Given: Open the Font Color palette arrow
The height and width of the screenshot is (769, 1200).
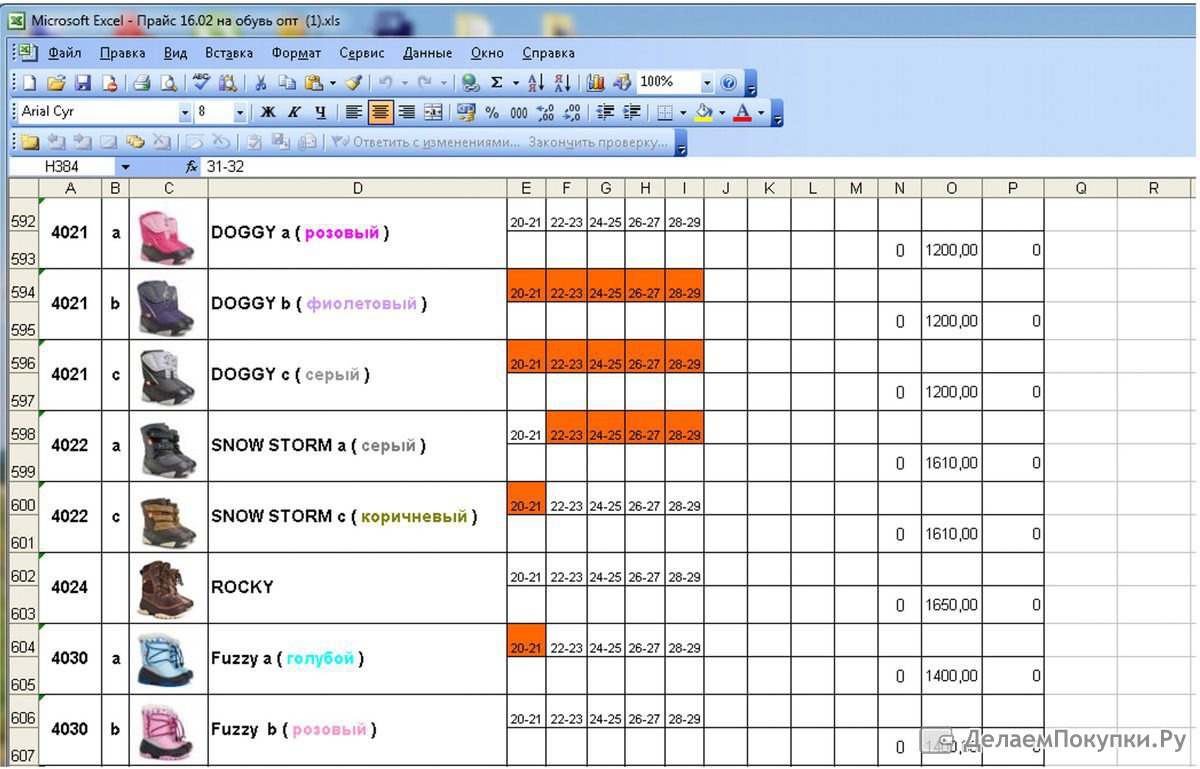Looking at the screenshot, I should coord(760,112).
